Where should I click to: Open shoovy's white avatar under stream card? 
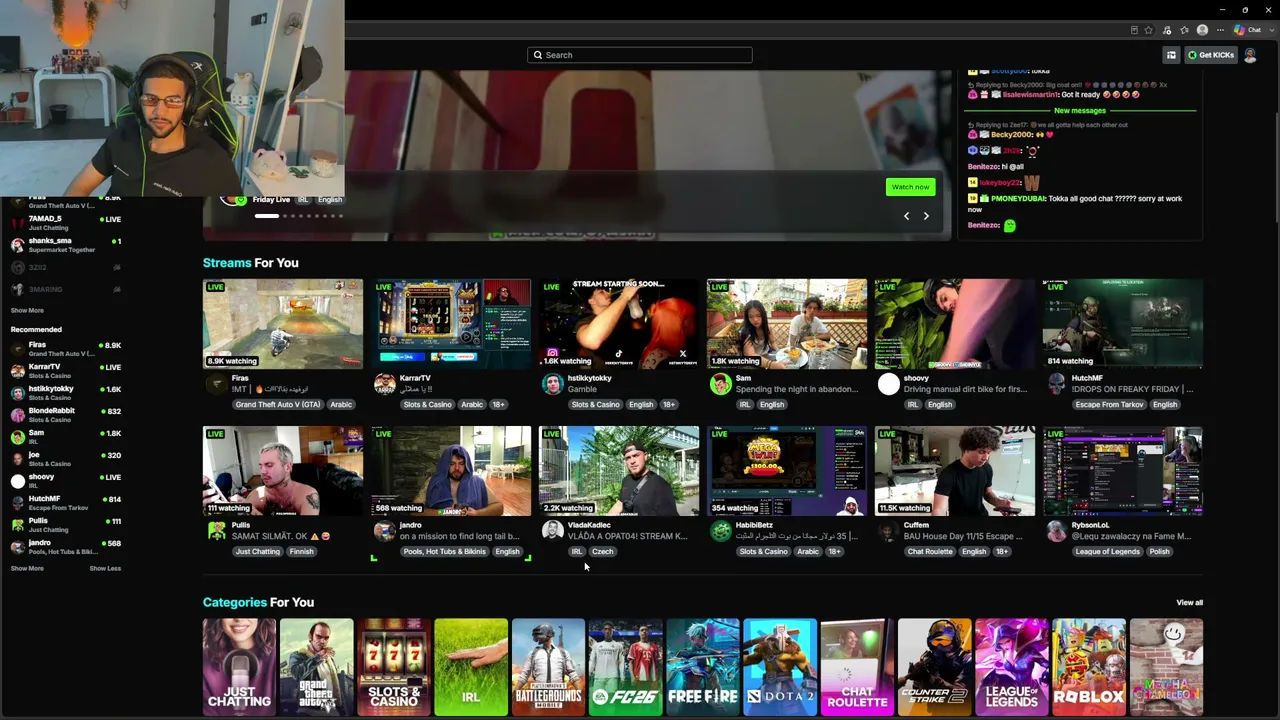click(888, 385)
